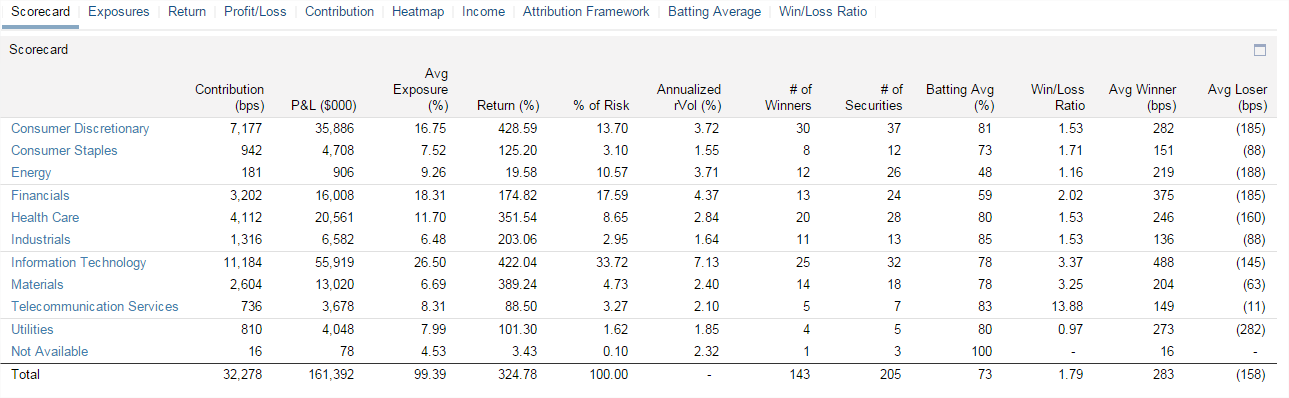Go to the Batting Average tab
Viewport: 1289px width, 398px height.
pyautogui.click(x=714, y=12)
